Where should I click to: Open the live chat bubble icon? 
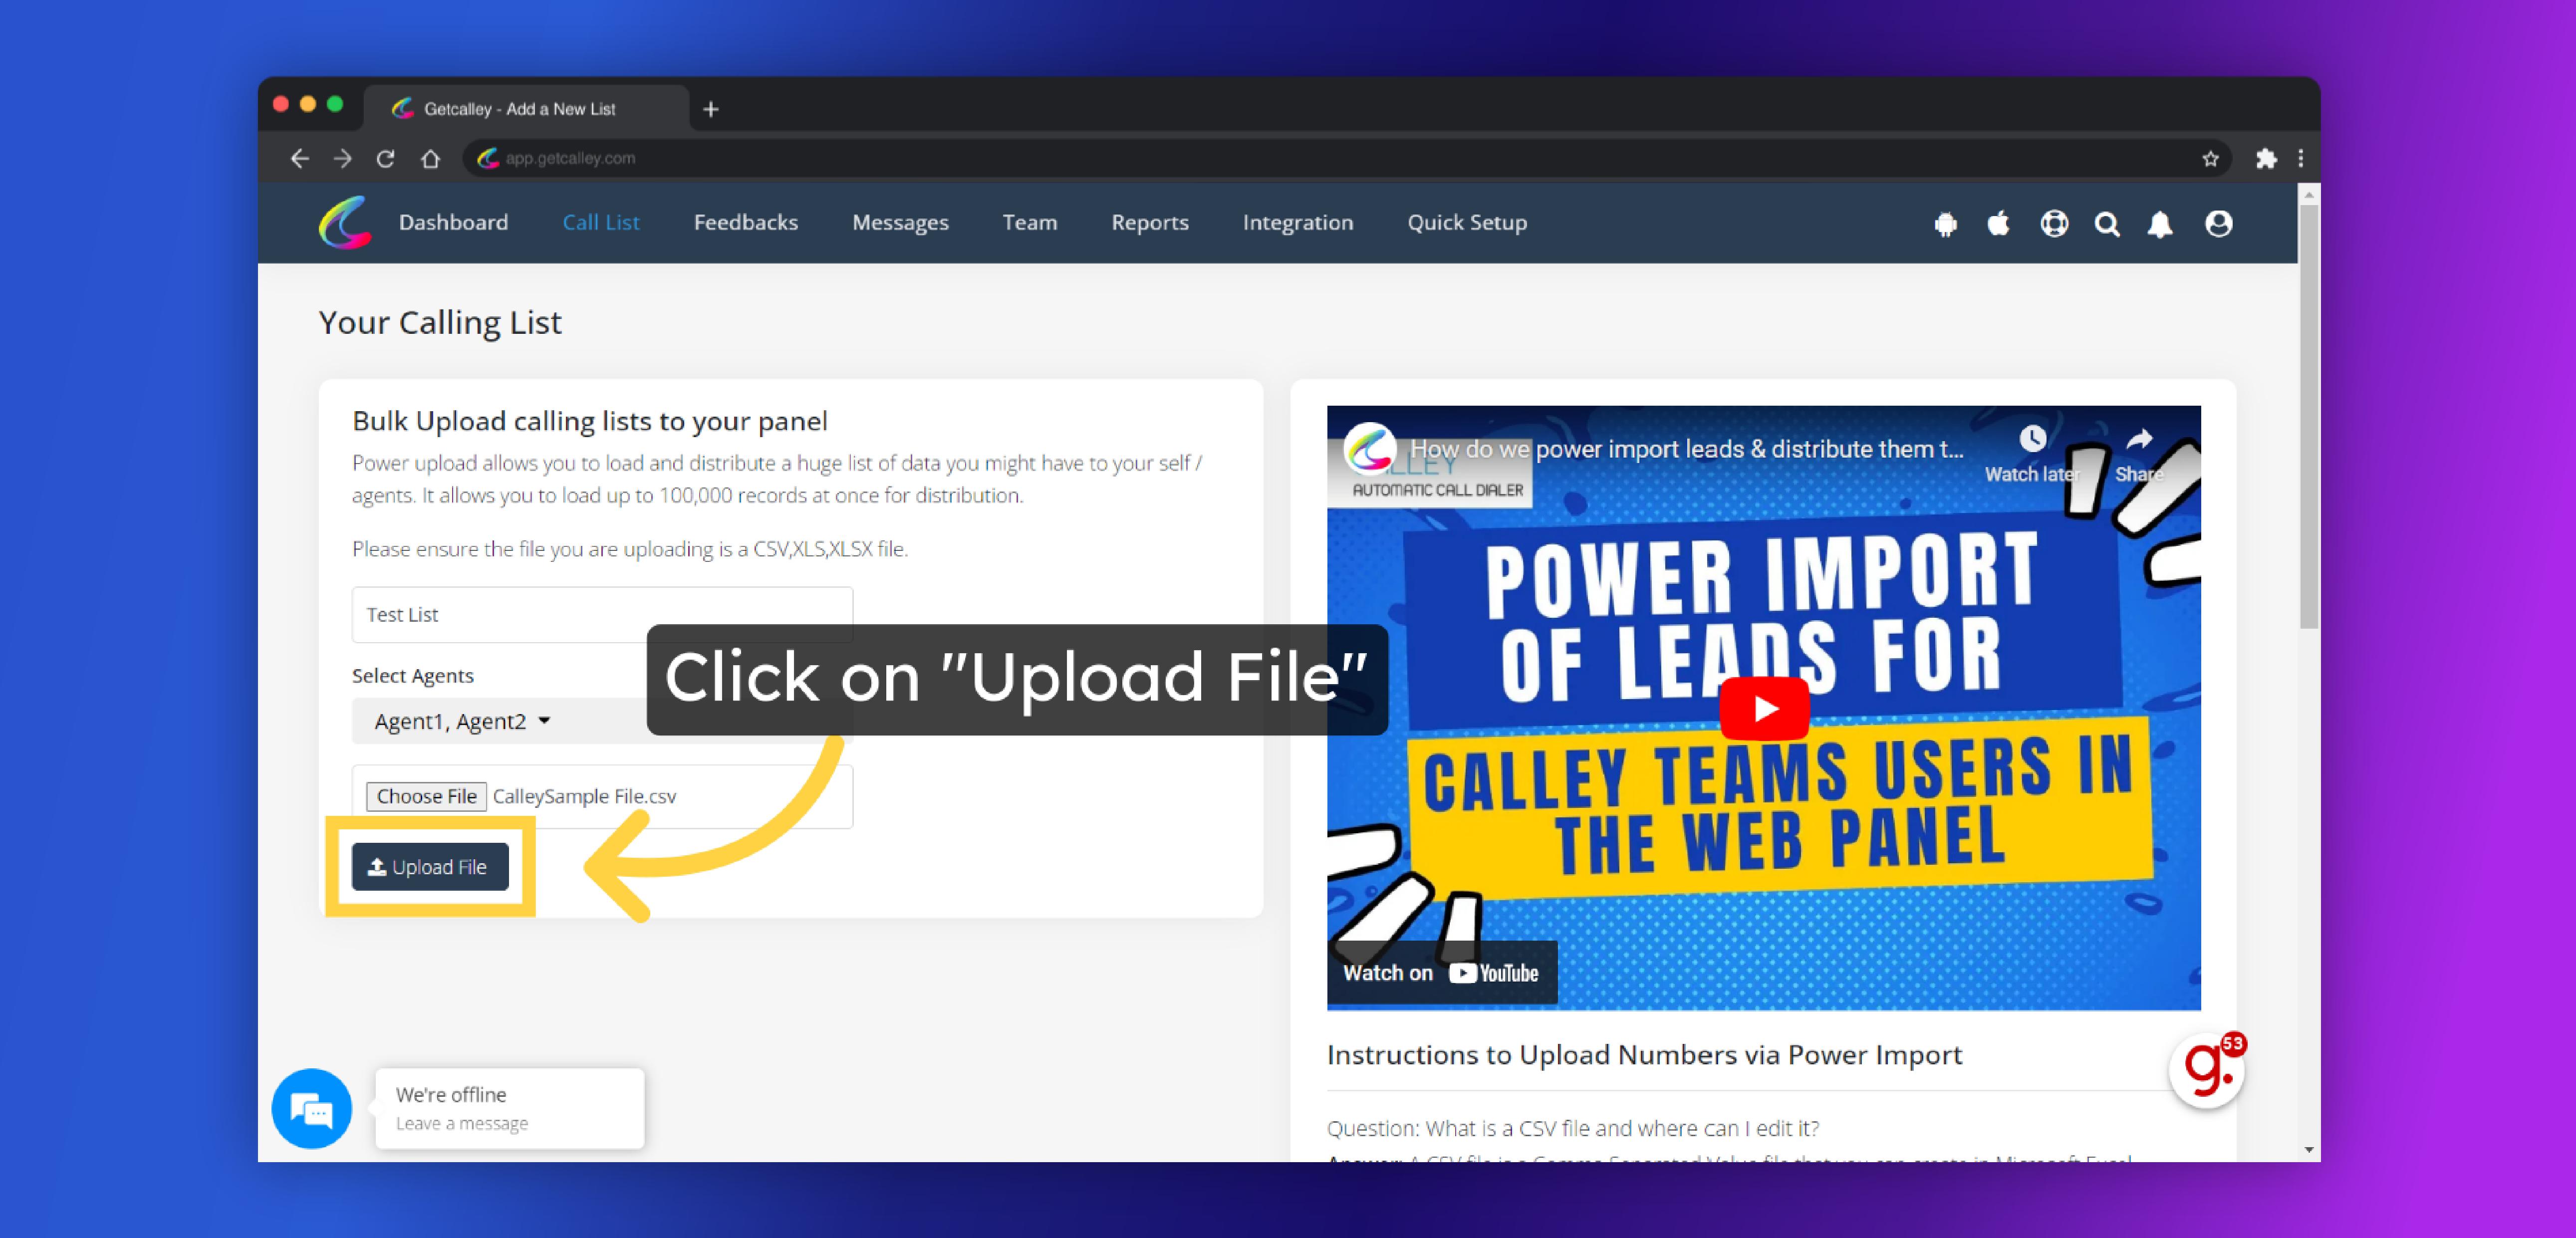click(311, 1108)
